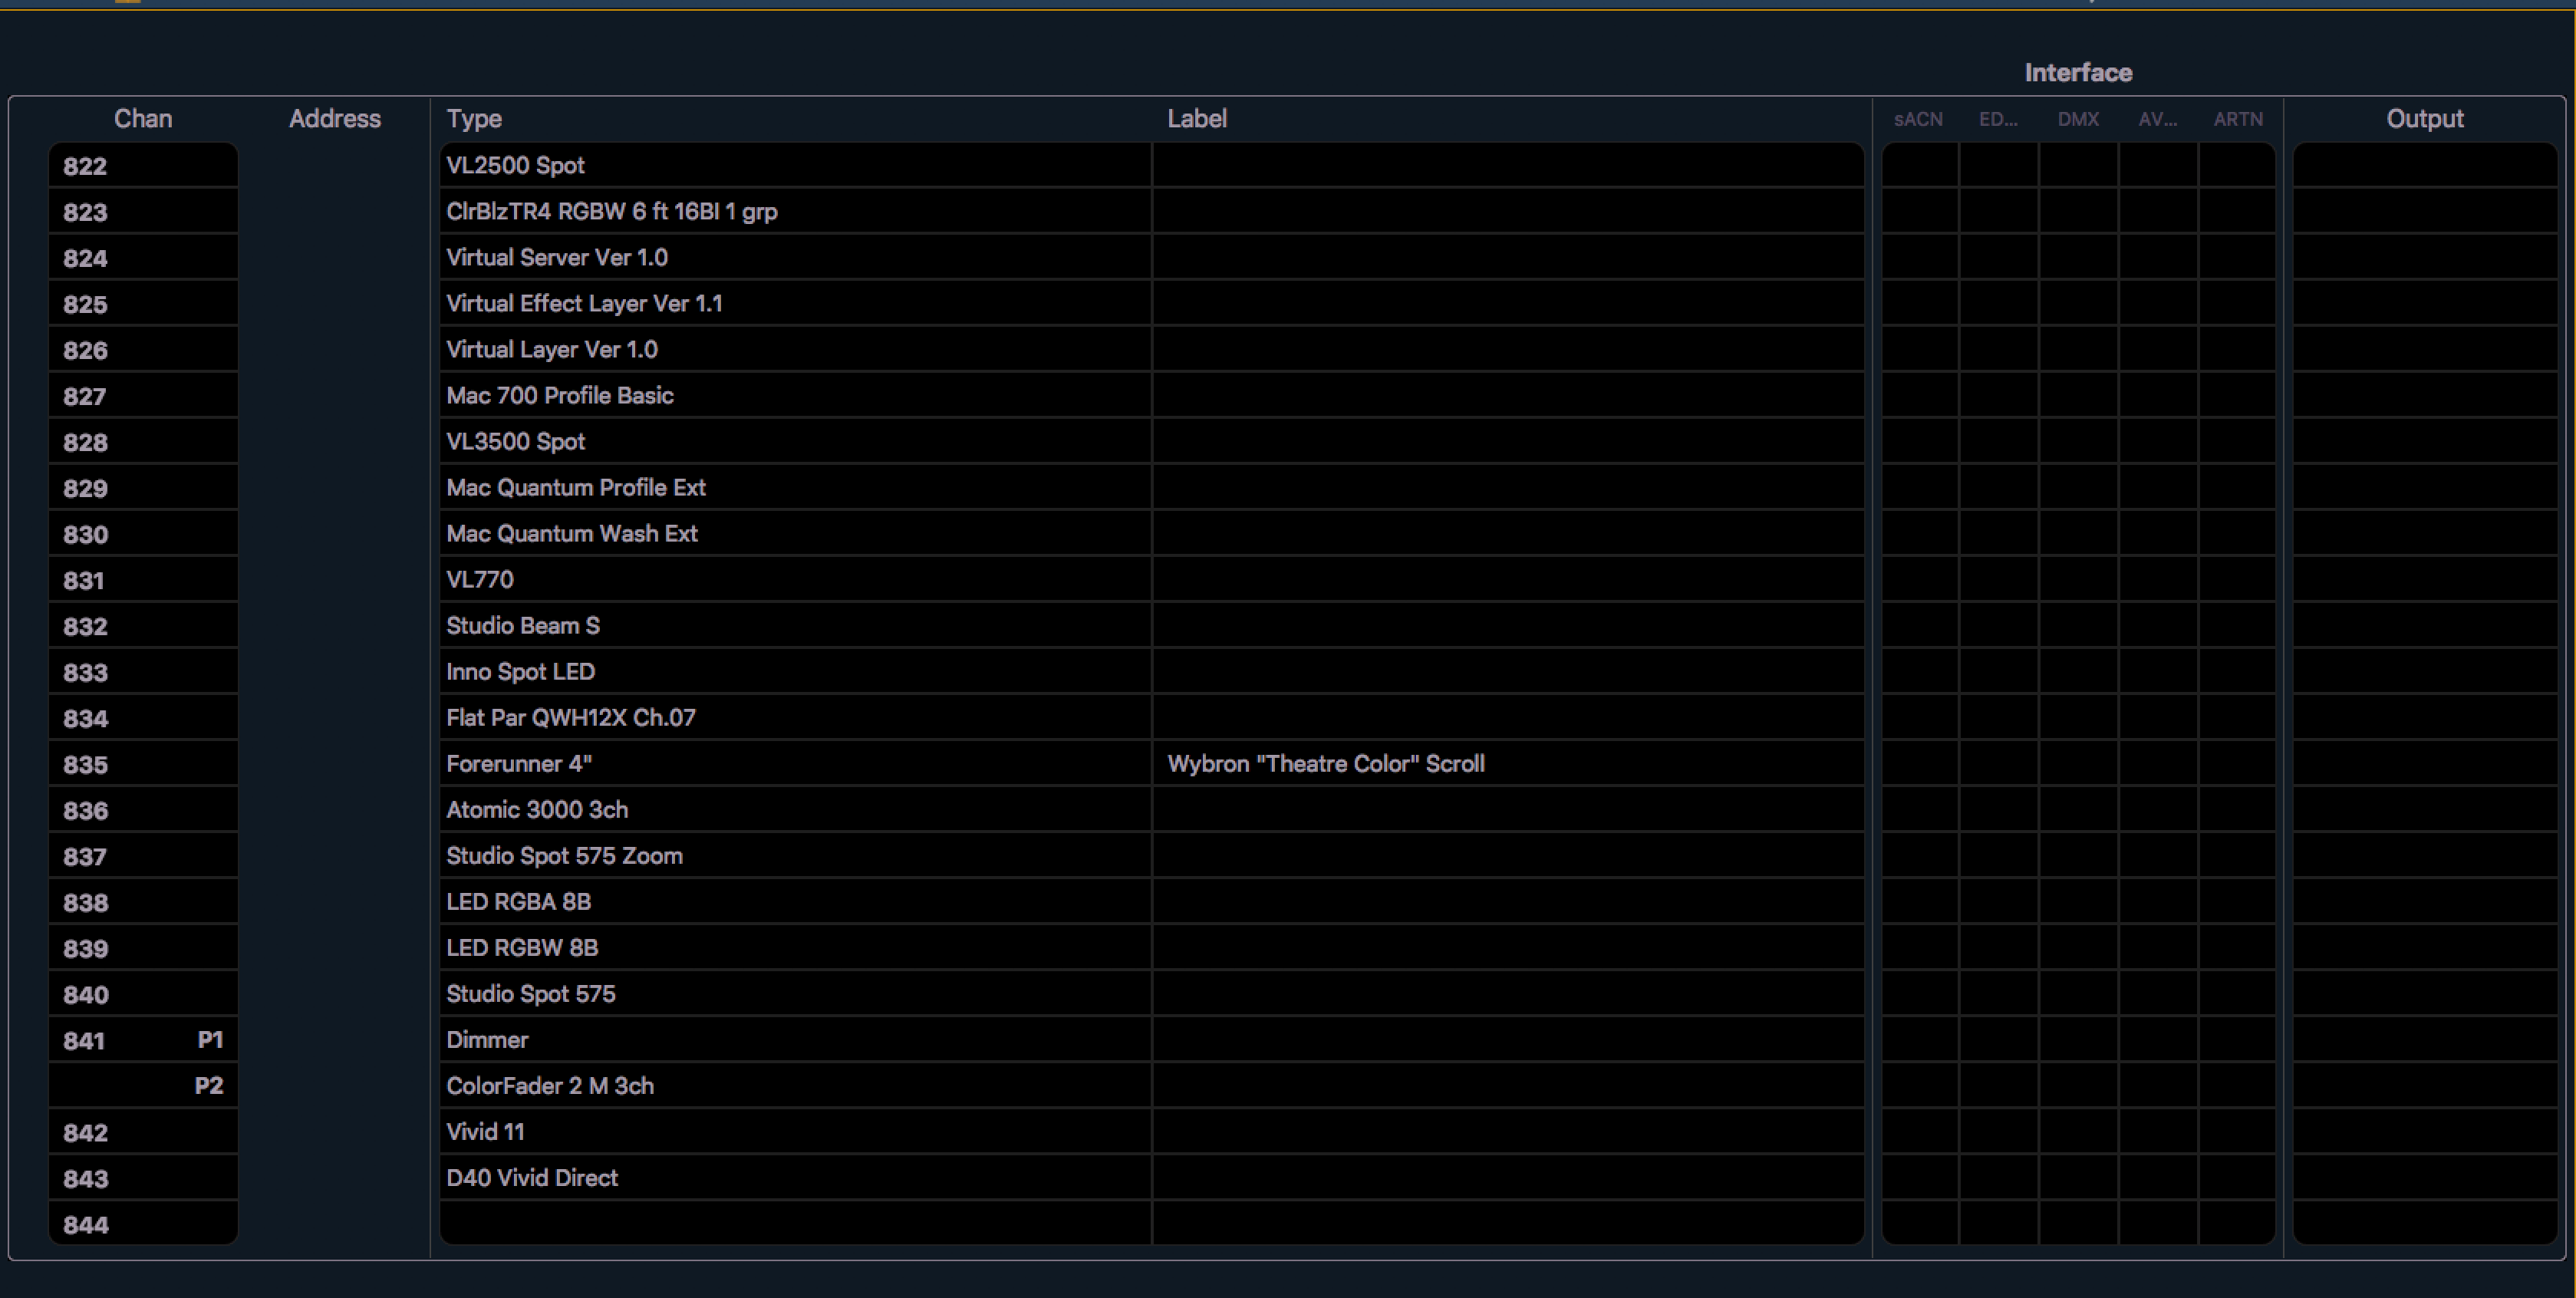Select channel 825 cell

143,304
